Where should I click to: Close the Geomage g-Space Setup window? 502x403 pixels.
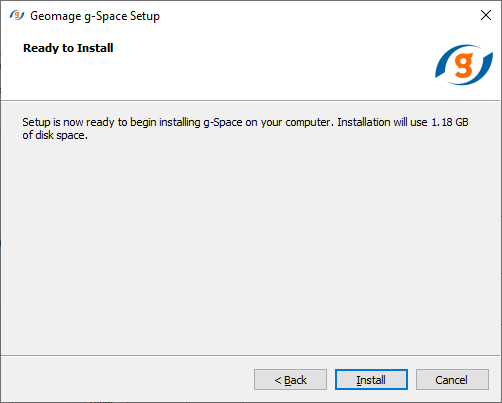[486, 15]
